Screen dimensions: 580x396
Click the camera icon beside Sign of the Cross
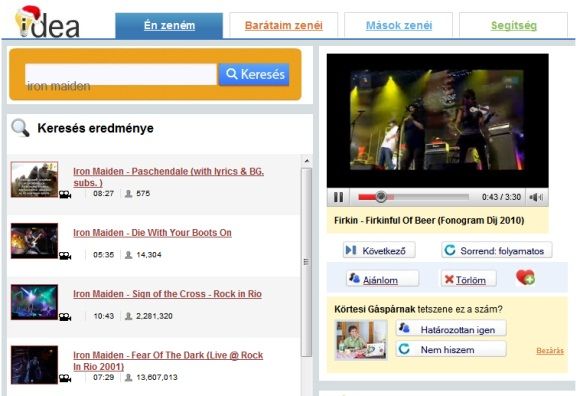pos(65,317)
